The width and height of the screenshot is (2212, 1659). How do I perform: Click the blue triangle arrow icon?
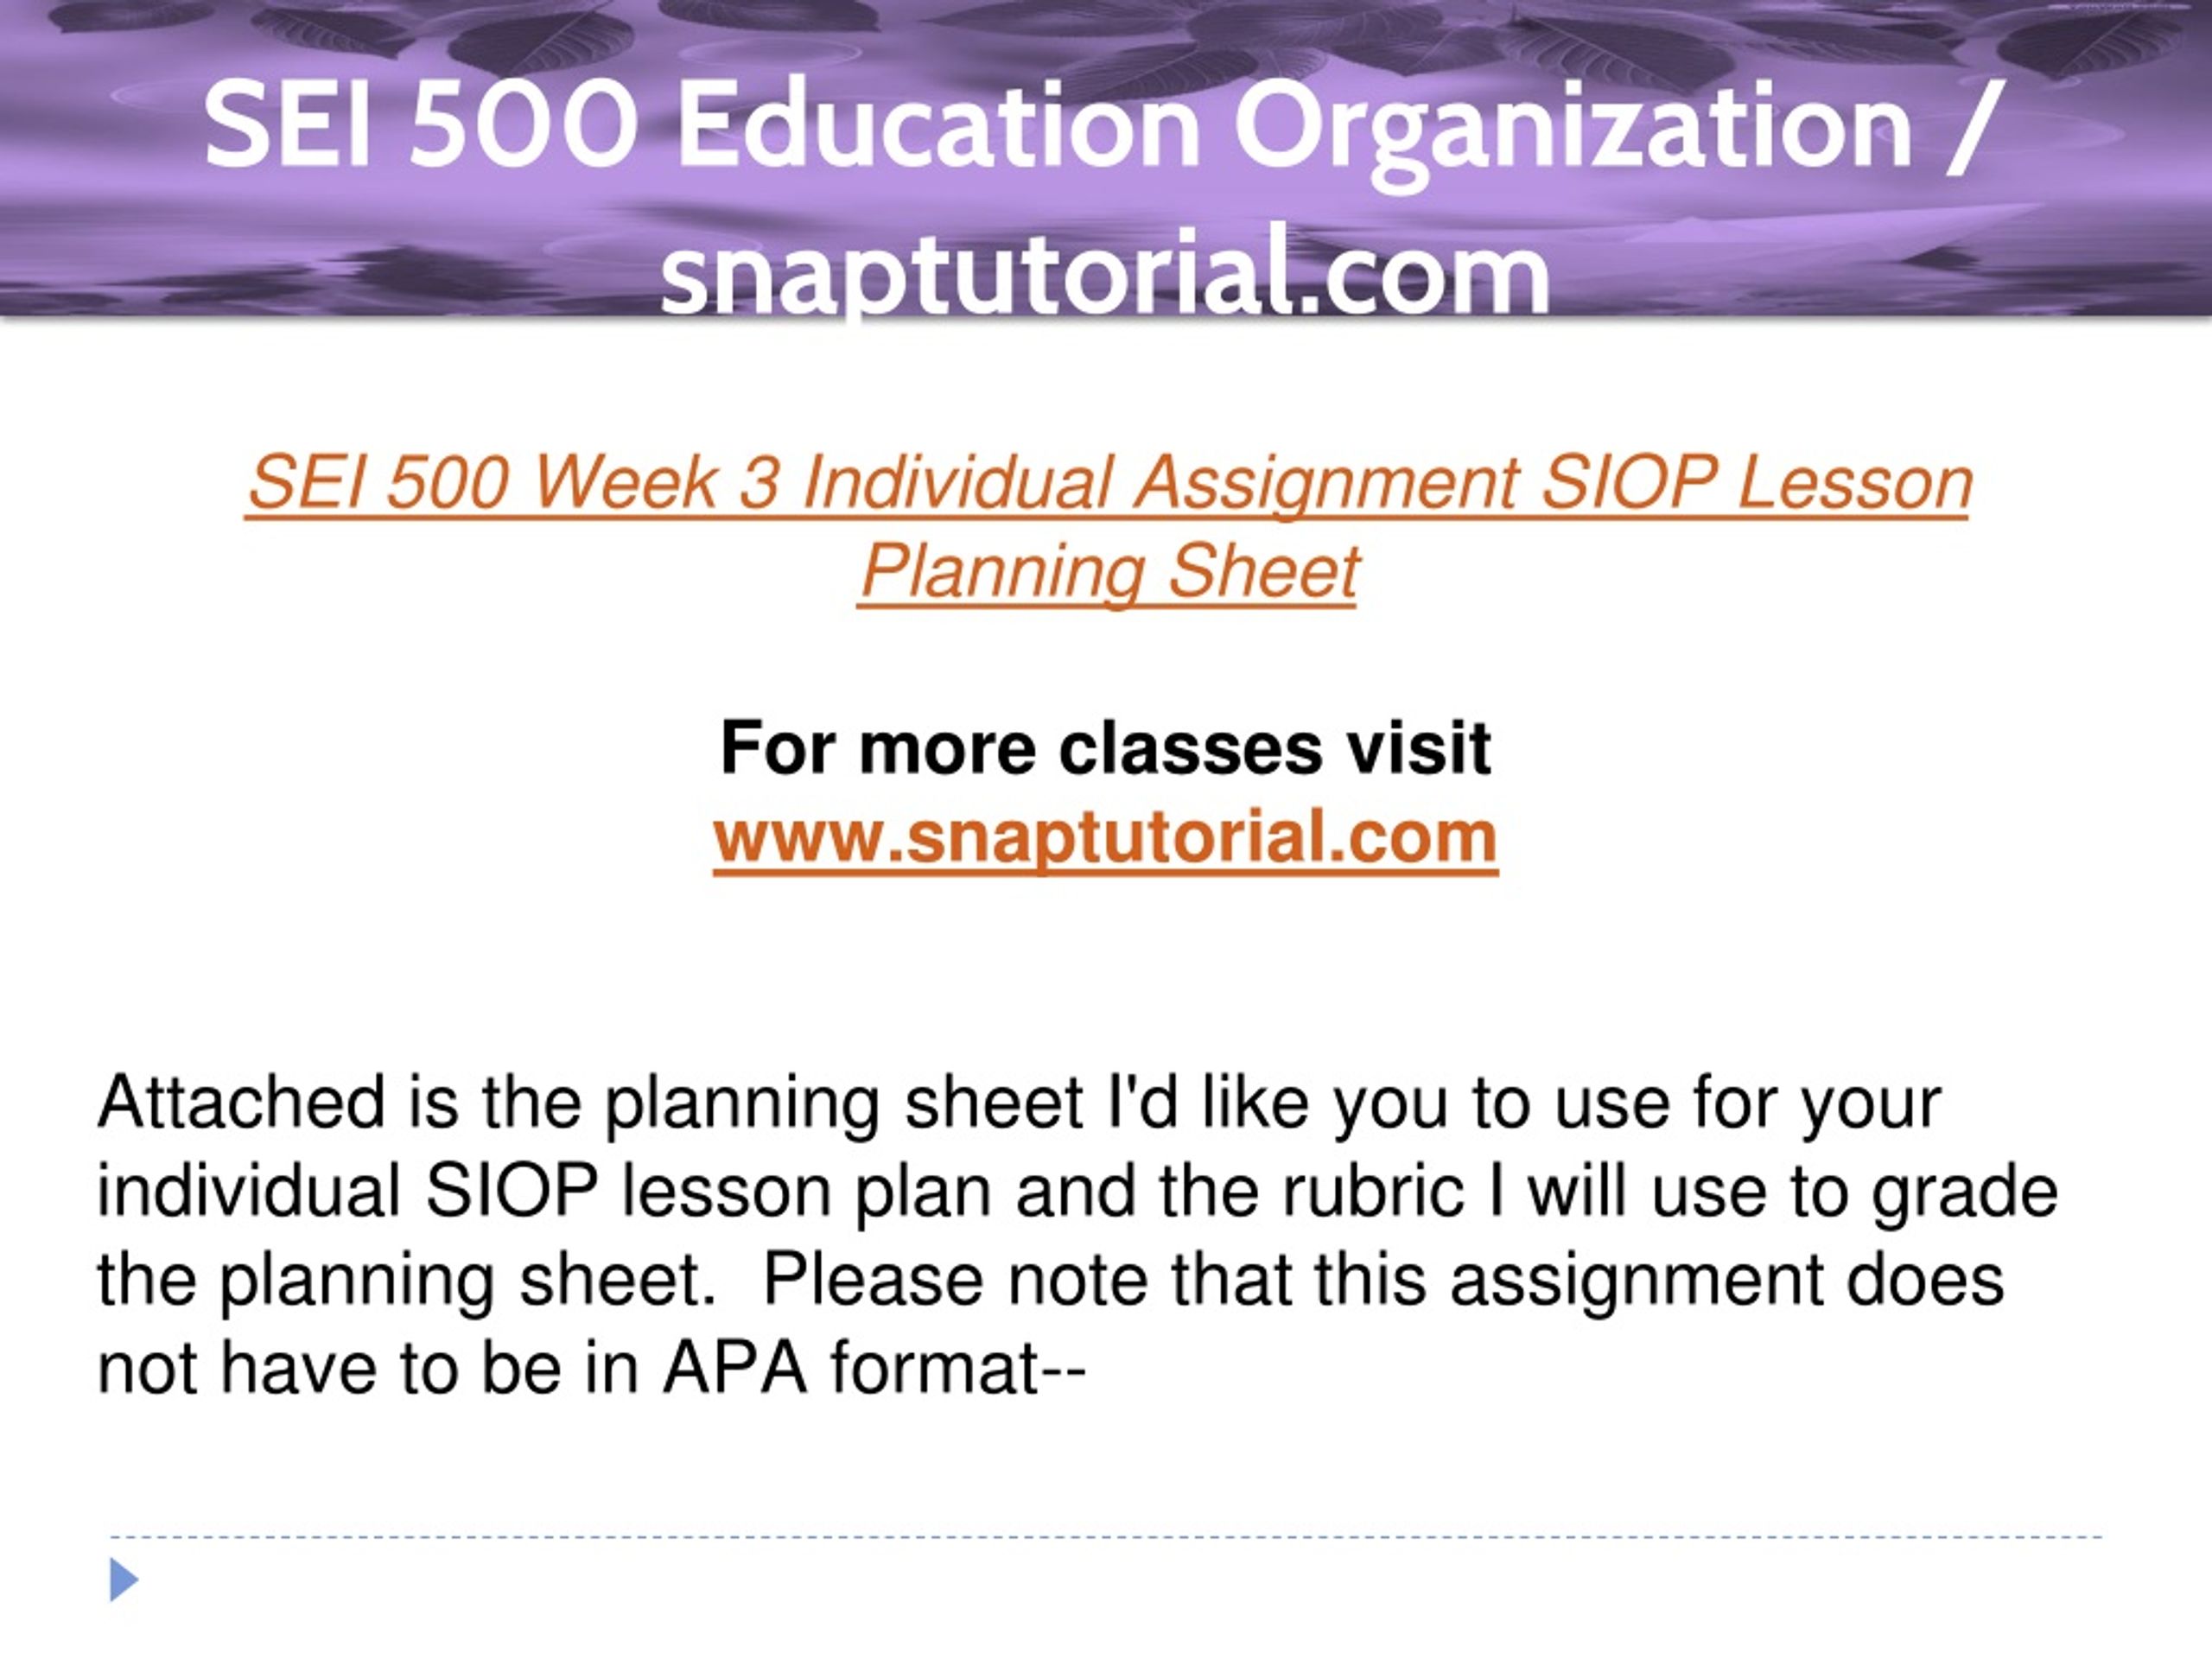tap(124, 1580)
